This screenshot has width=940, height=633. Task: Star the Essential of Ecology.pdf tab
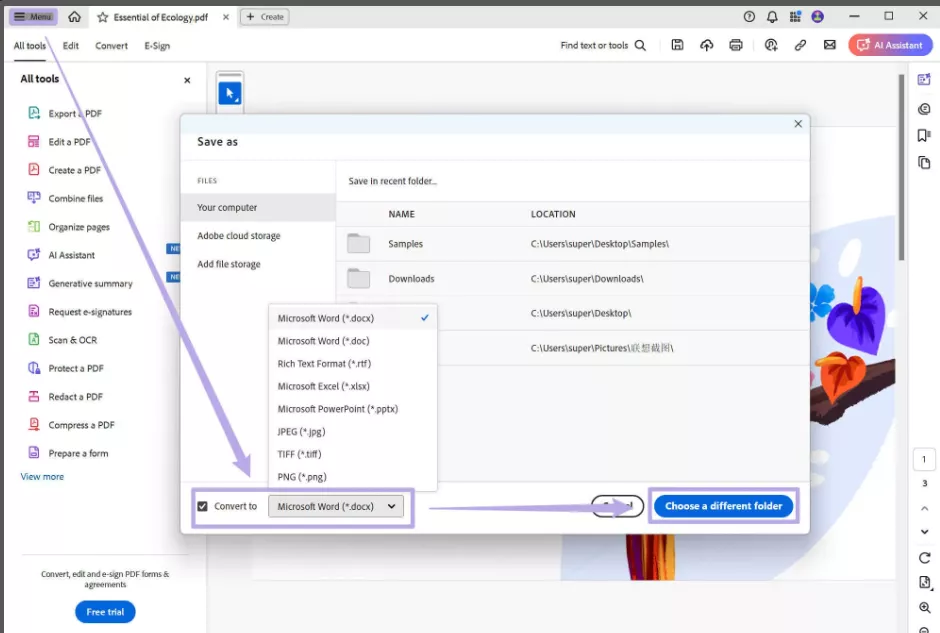[103, 17]
